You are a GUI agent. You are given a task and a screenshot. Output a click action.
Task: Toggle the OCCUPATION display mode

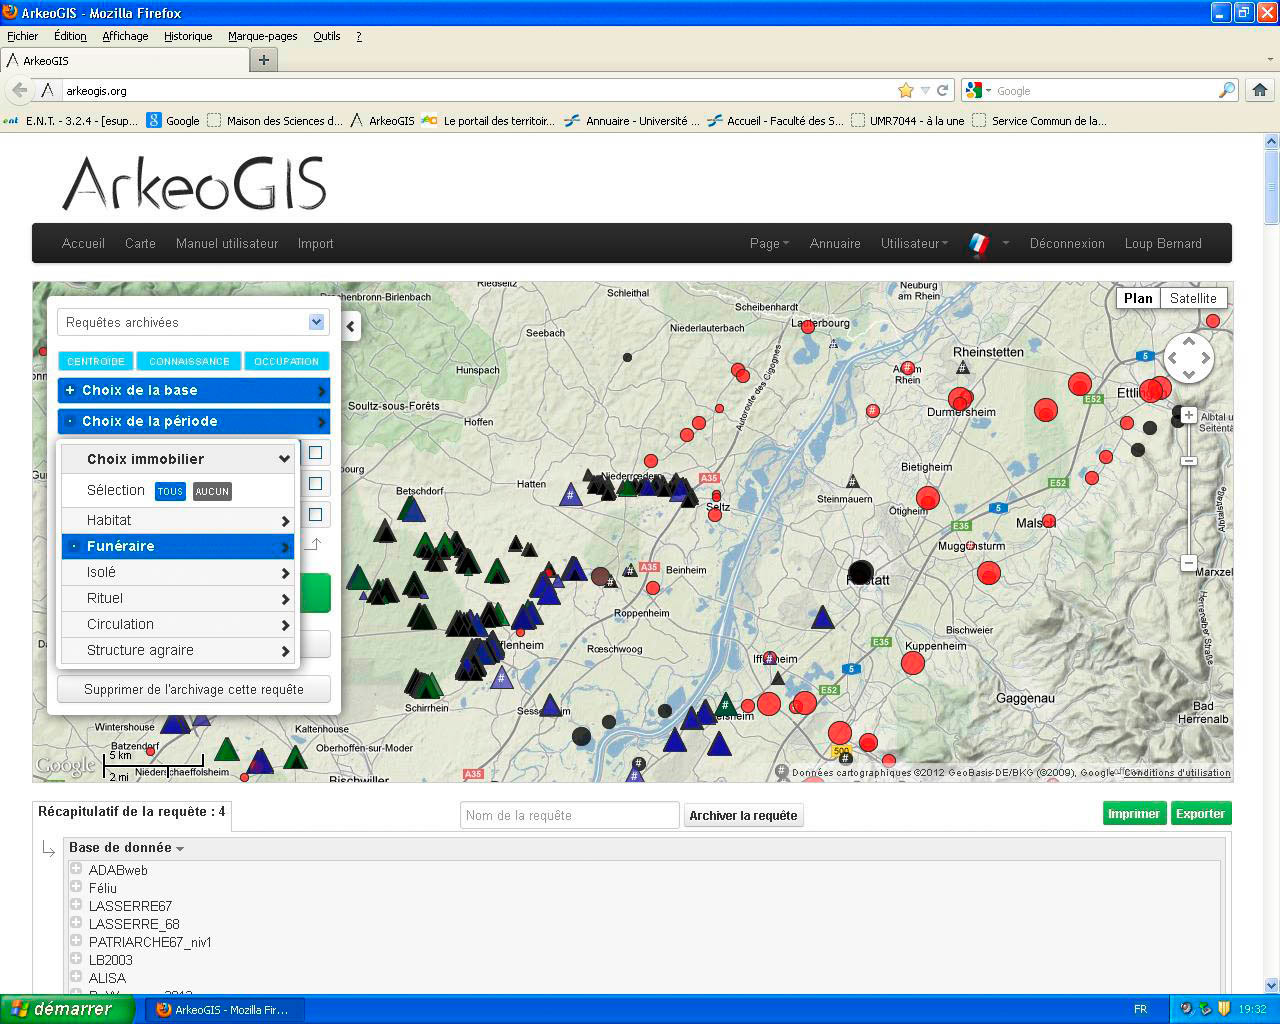point(286,361)
